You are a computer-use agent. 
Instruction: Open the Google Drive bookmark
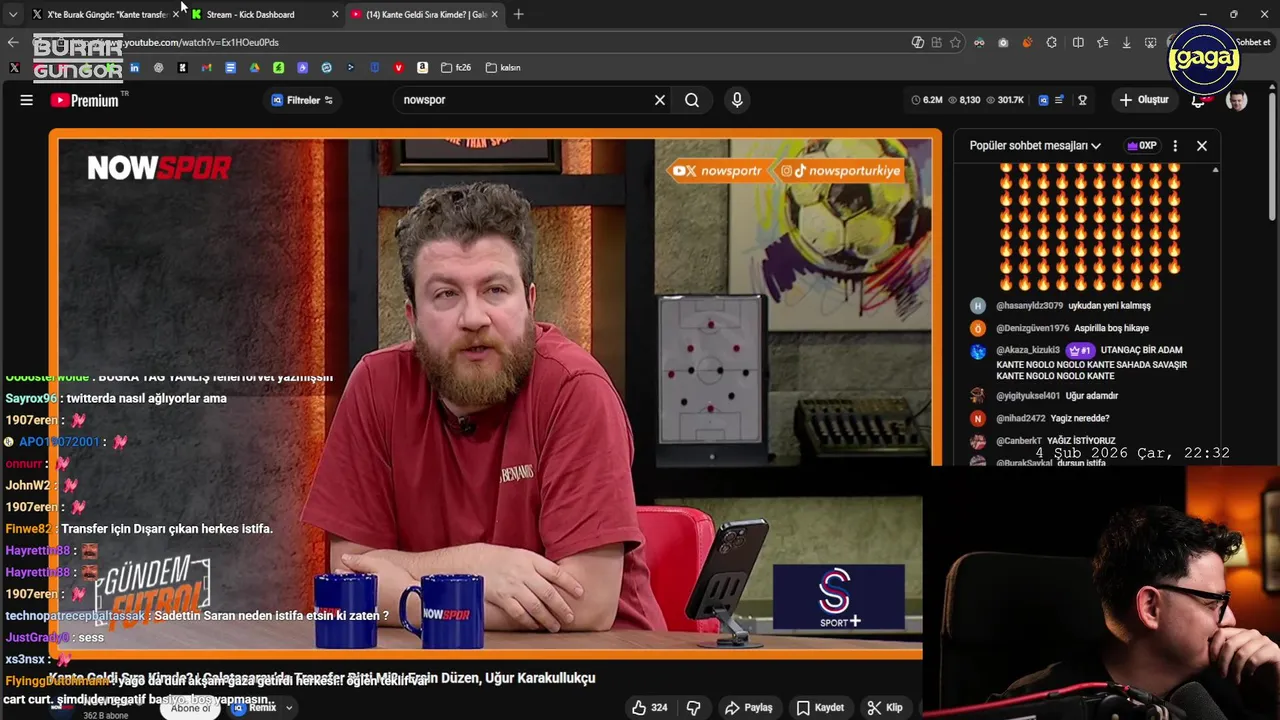point(254,68)
